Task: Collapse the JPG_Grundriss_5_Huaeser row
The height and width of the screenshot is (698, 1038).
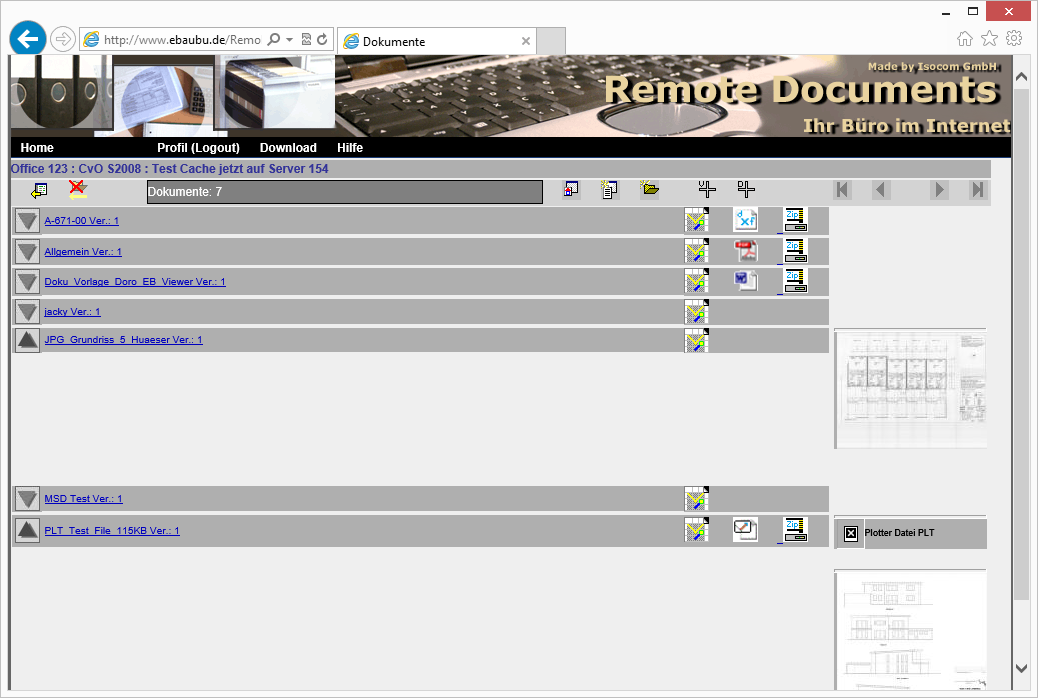Action: tap(27, 340)
